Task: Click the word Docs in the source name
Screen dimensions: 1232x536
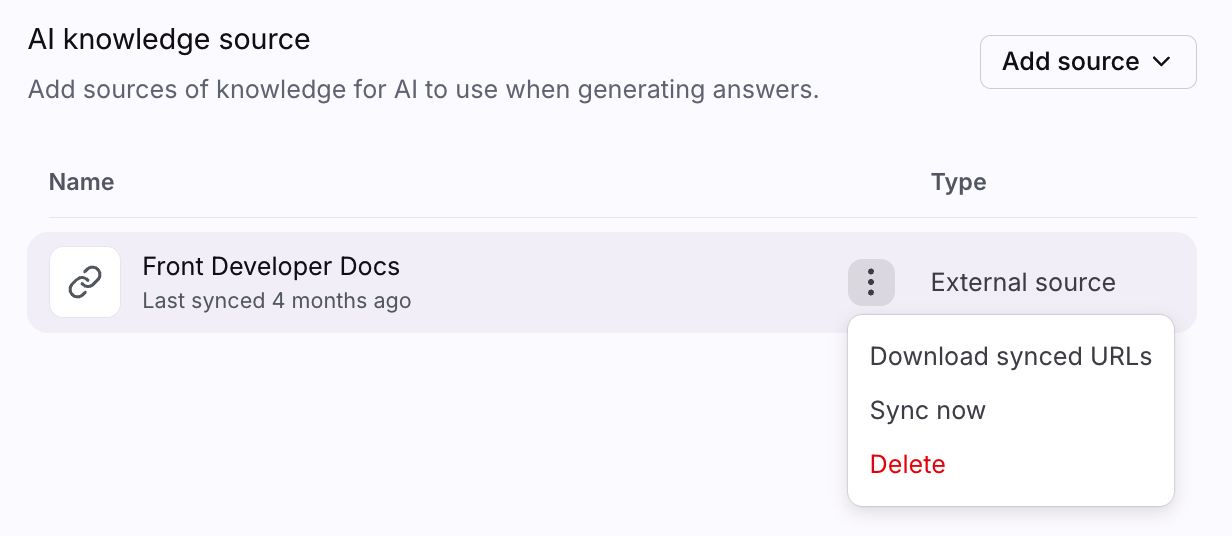Action: [370, 267]
